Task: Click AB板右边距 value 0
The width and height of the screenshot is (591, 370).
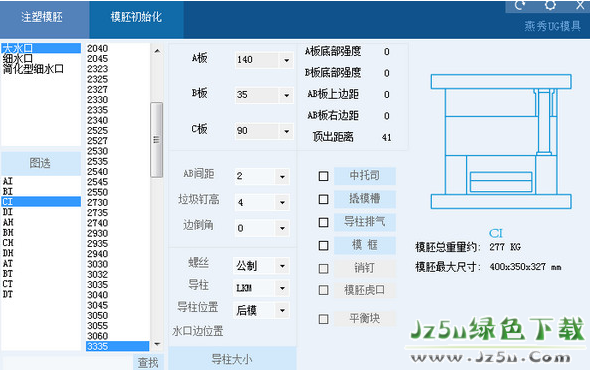Action: [x=387, y=116]
